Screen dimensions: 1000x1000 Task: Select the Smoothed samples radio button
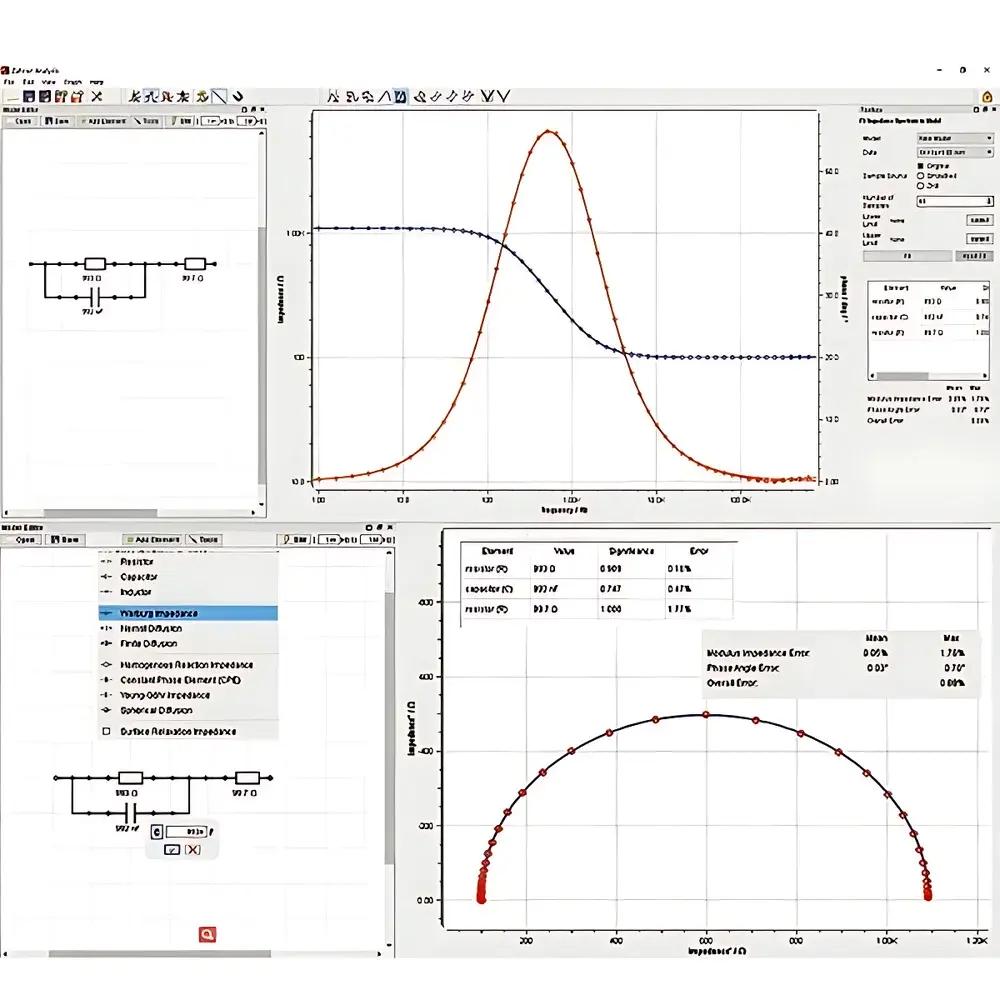tap(920, 176)
